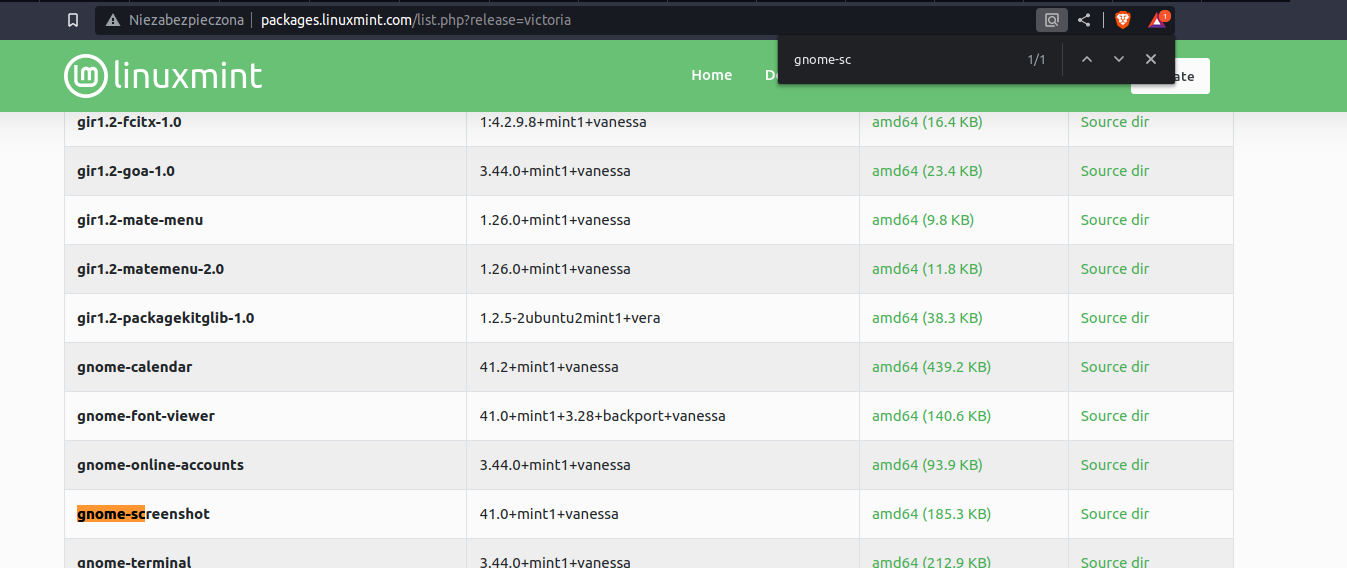The image size is (1347, 568).
Task: Click amd64 (11.8 KB) link
Action: click(x=927, y=269)
